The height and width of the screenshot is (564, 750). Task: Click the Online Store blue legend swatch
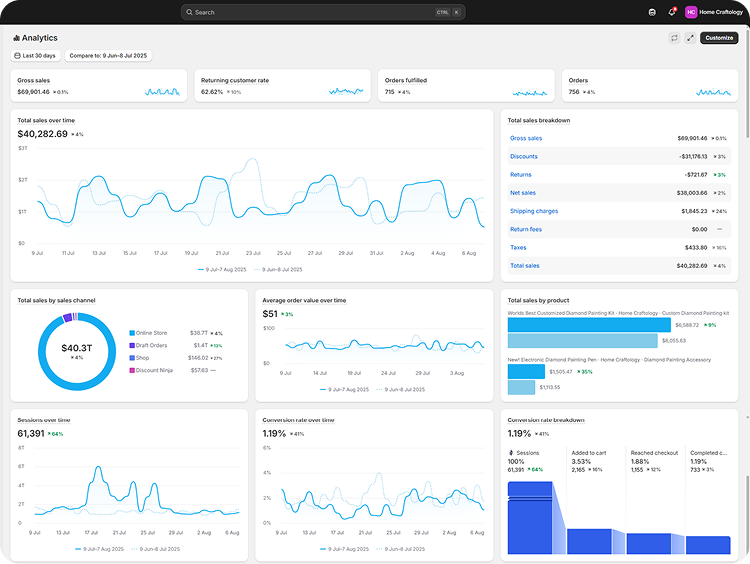click(132, 333)
